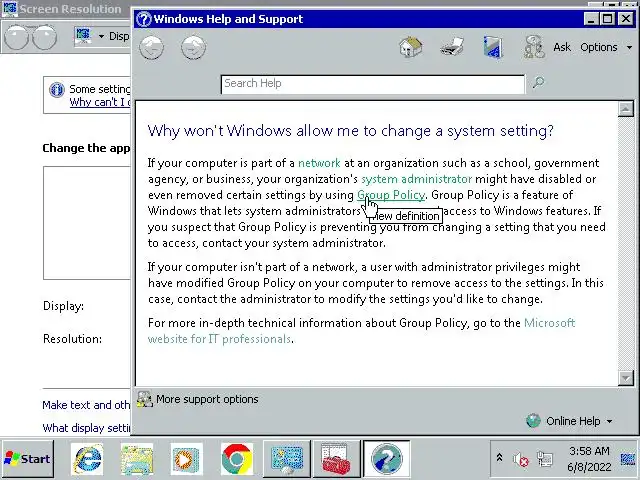Open Windows Explorer from taskbar

pos(137,459)
